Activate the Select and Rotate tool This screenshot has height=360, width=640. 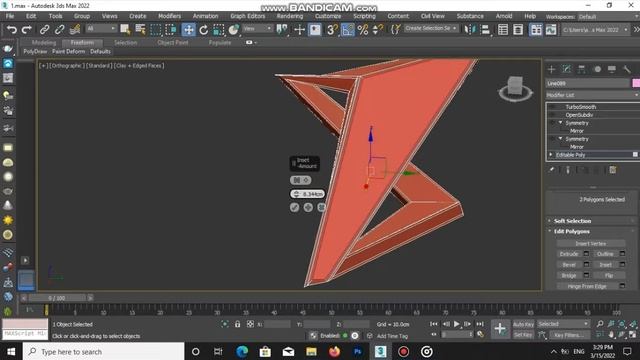coord(203,29)
